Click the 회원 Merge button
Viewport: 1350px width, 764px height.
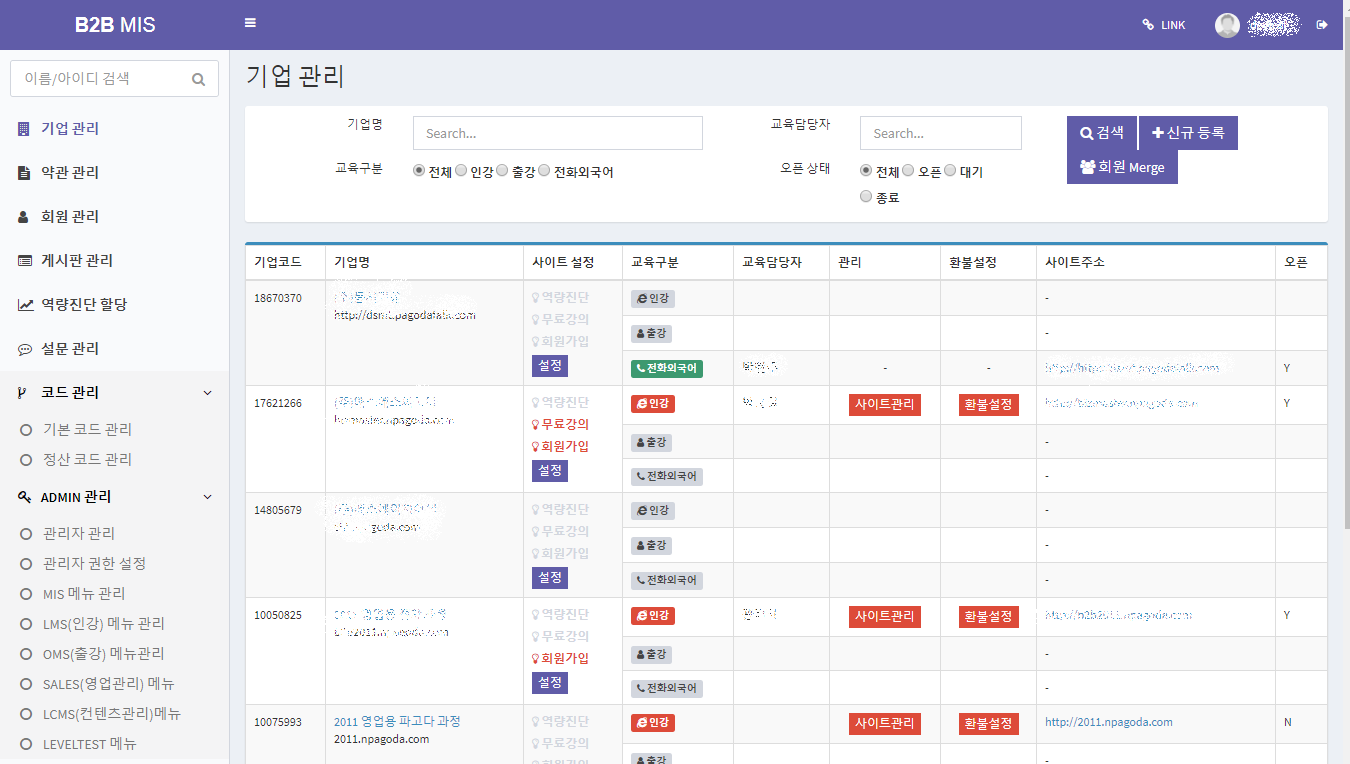(1122, 167)
